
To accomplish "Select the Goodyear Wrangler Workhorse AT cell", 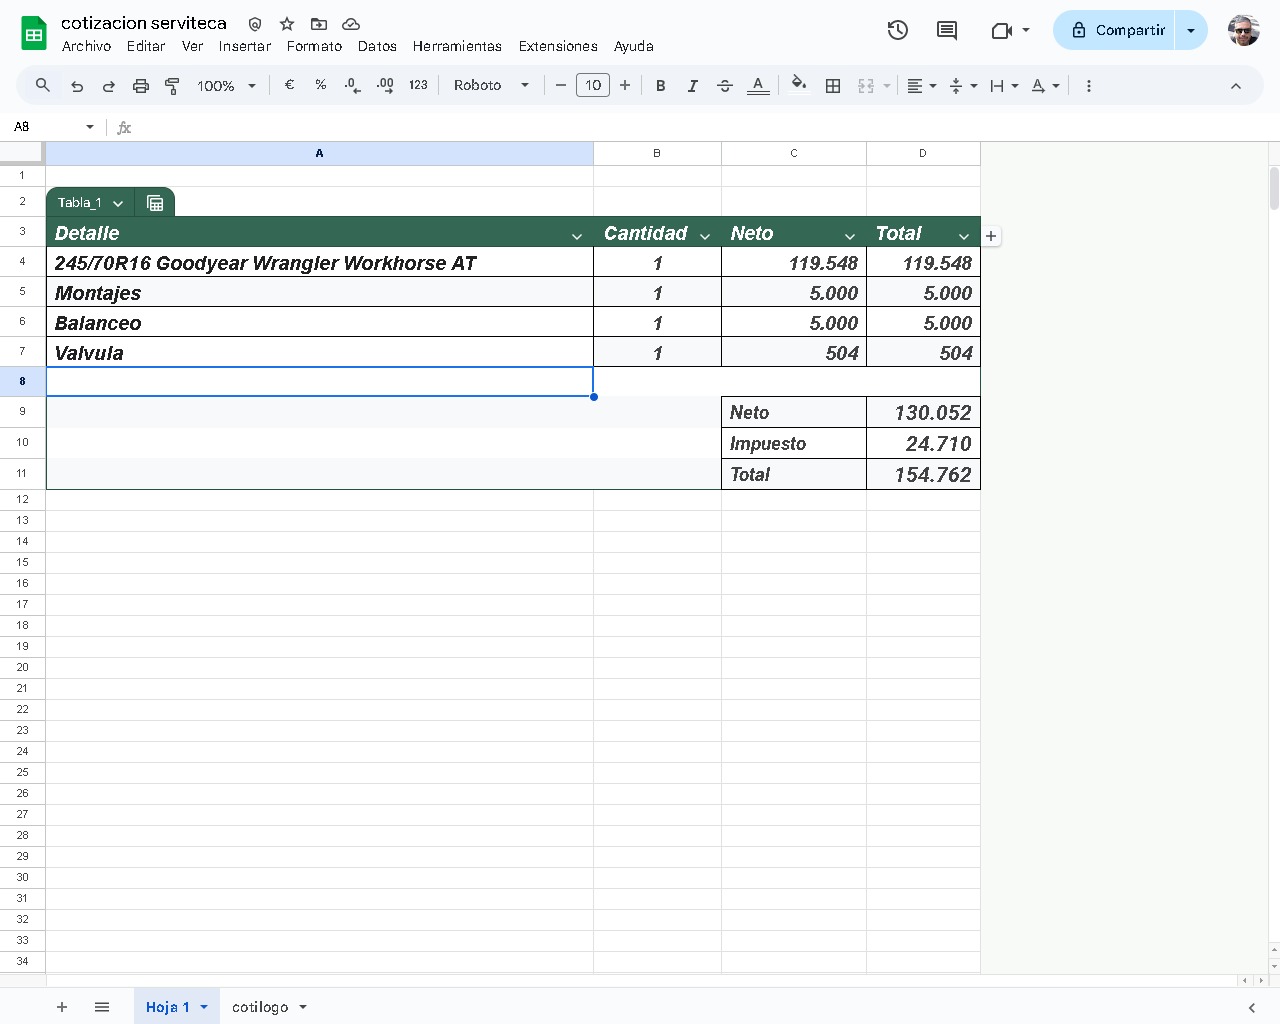I will [320, 262].
